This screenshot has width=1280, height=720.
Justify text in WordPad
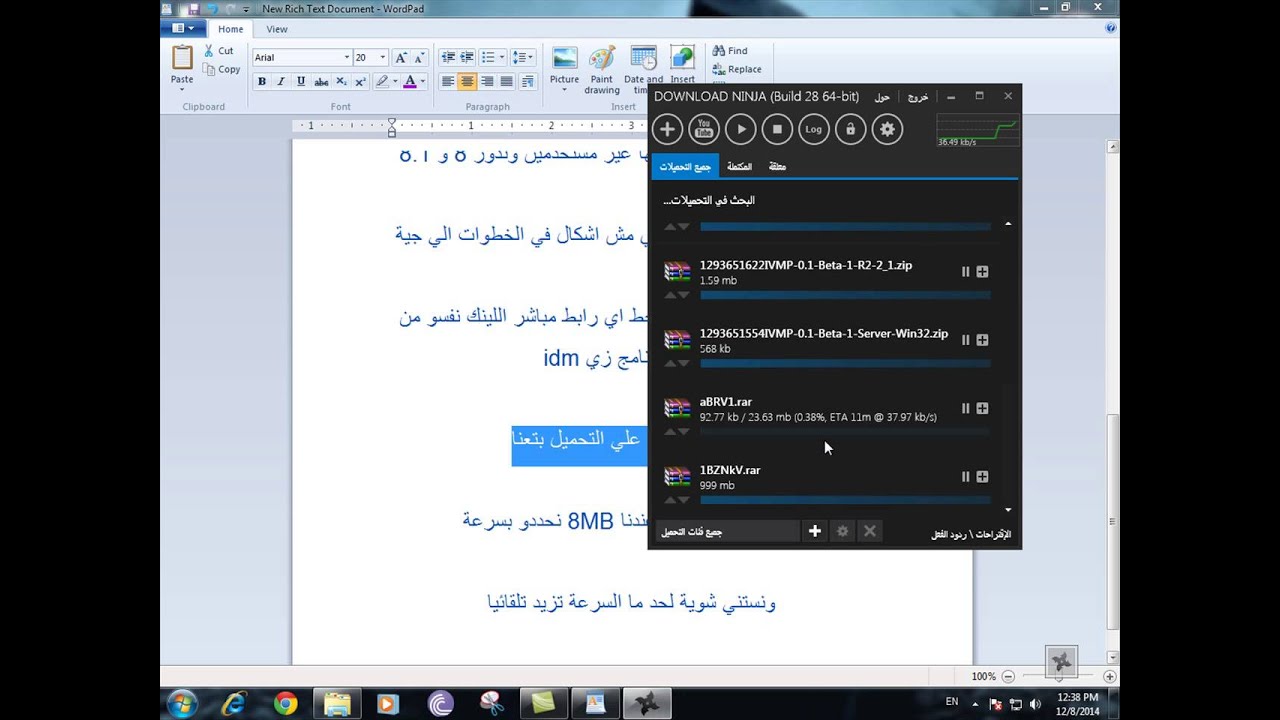tap(506, 82)
